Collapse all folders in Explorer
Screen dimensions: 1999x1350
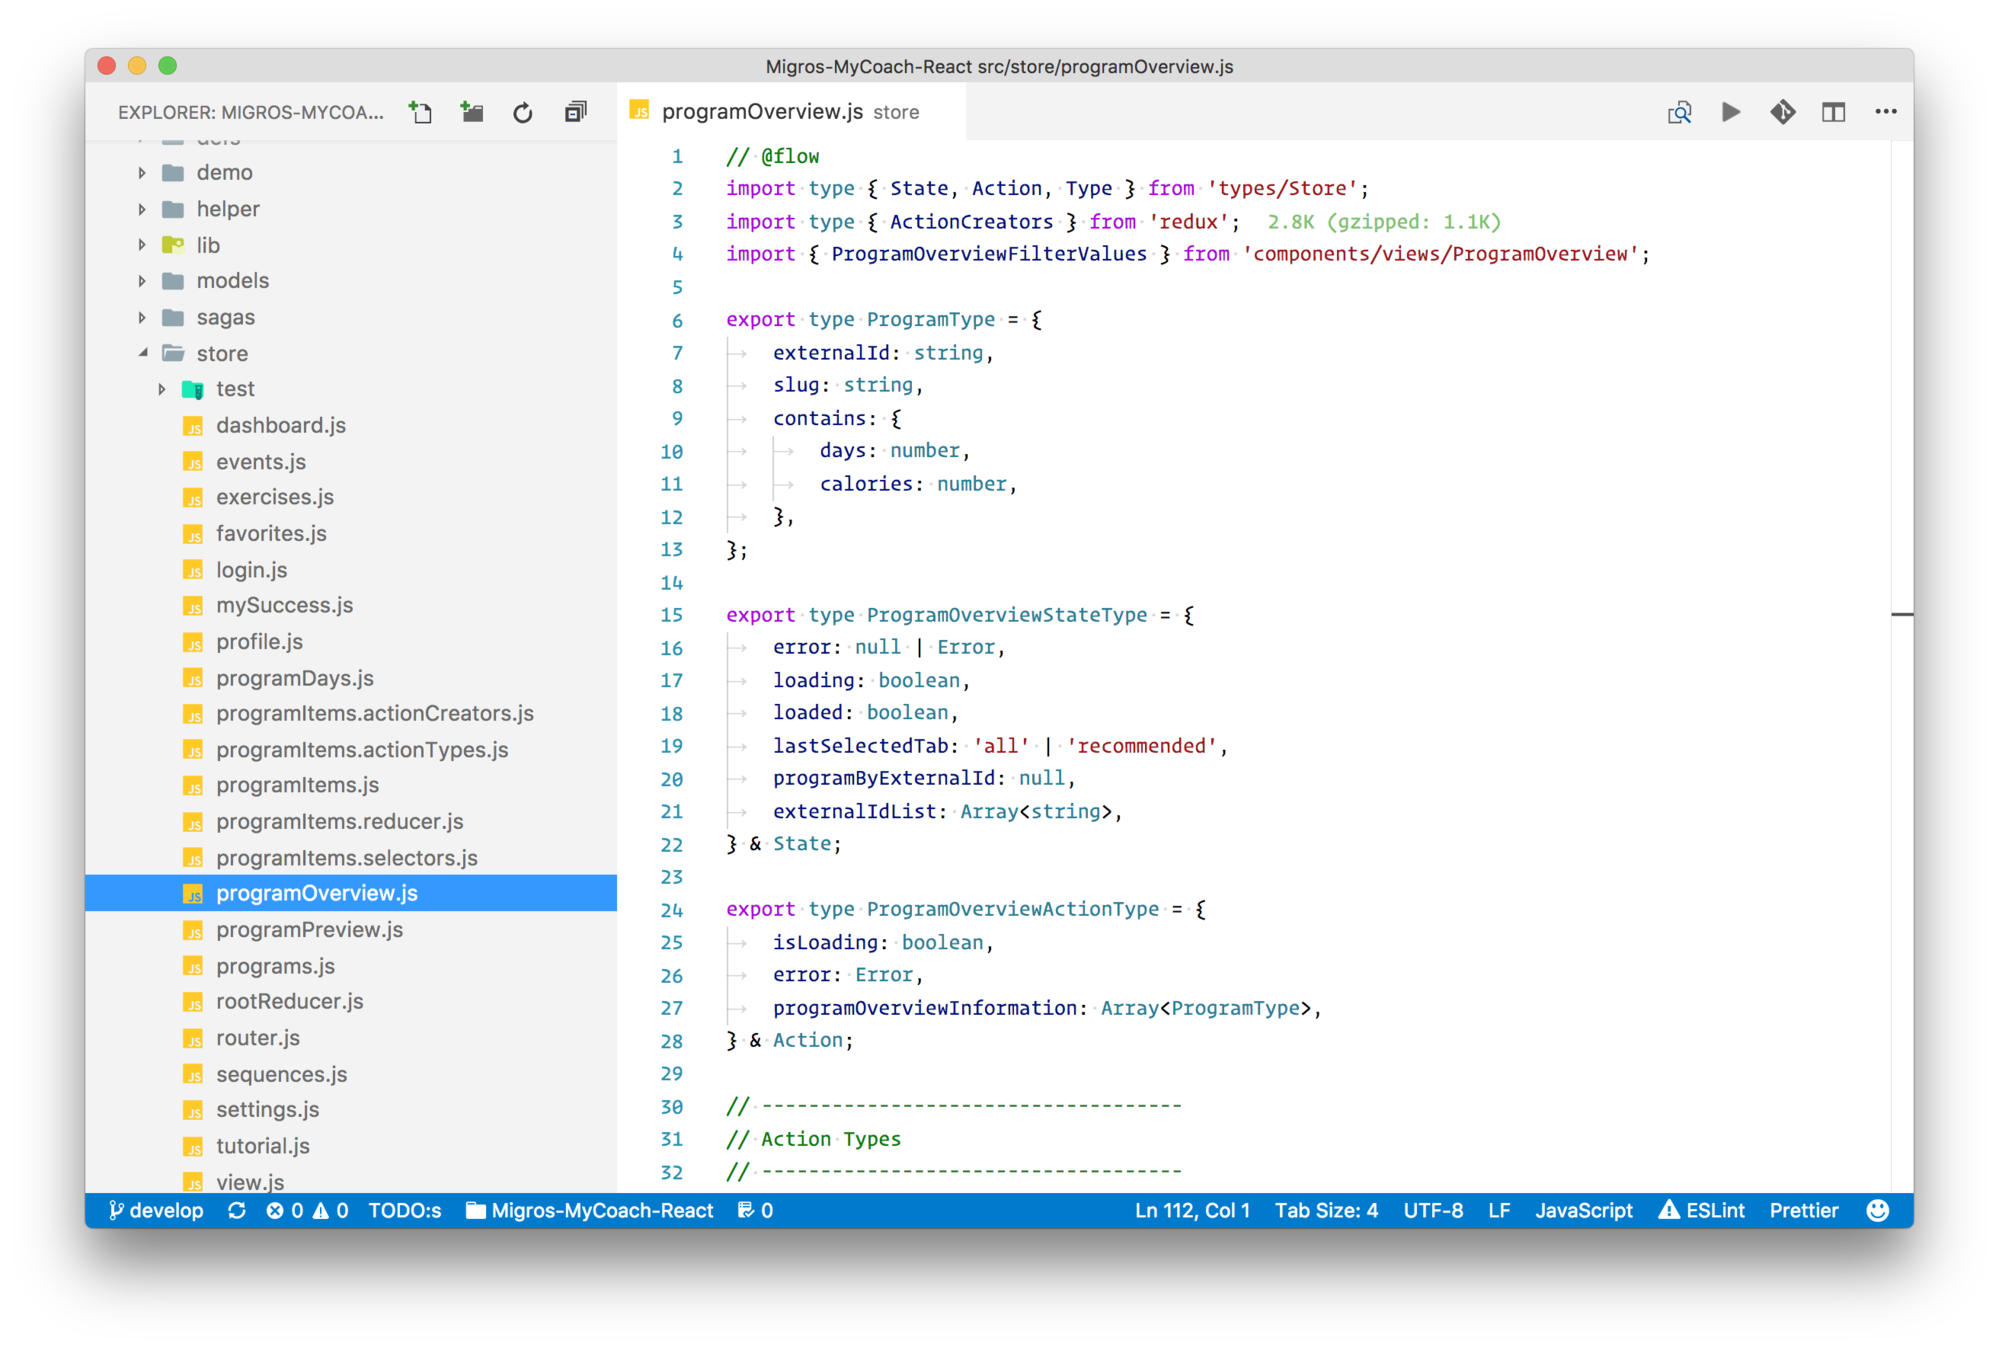pos(575,112)
